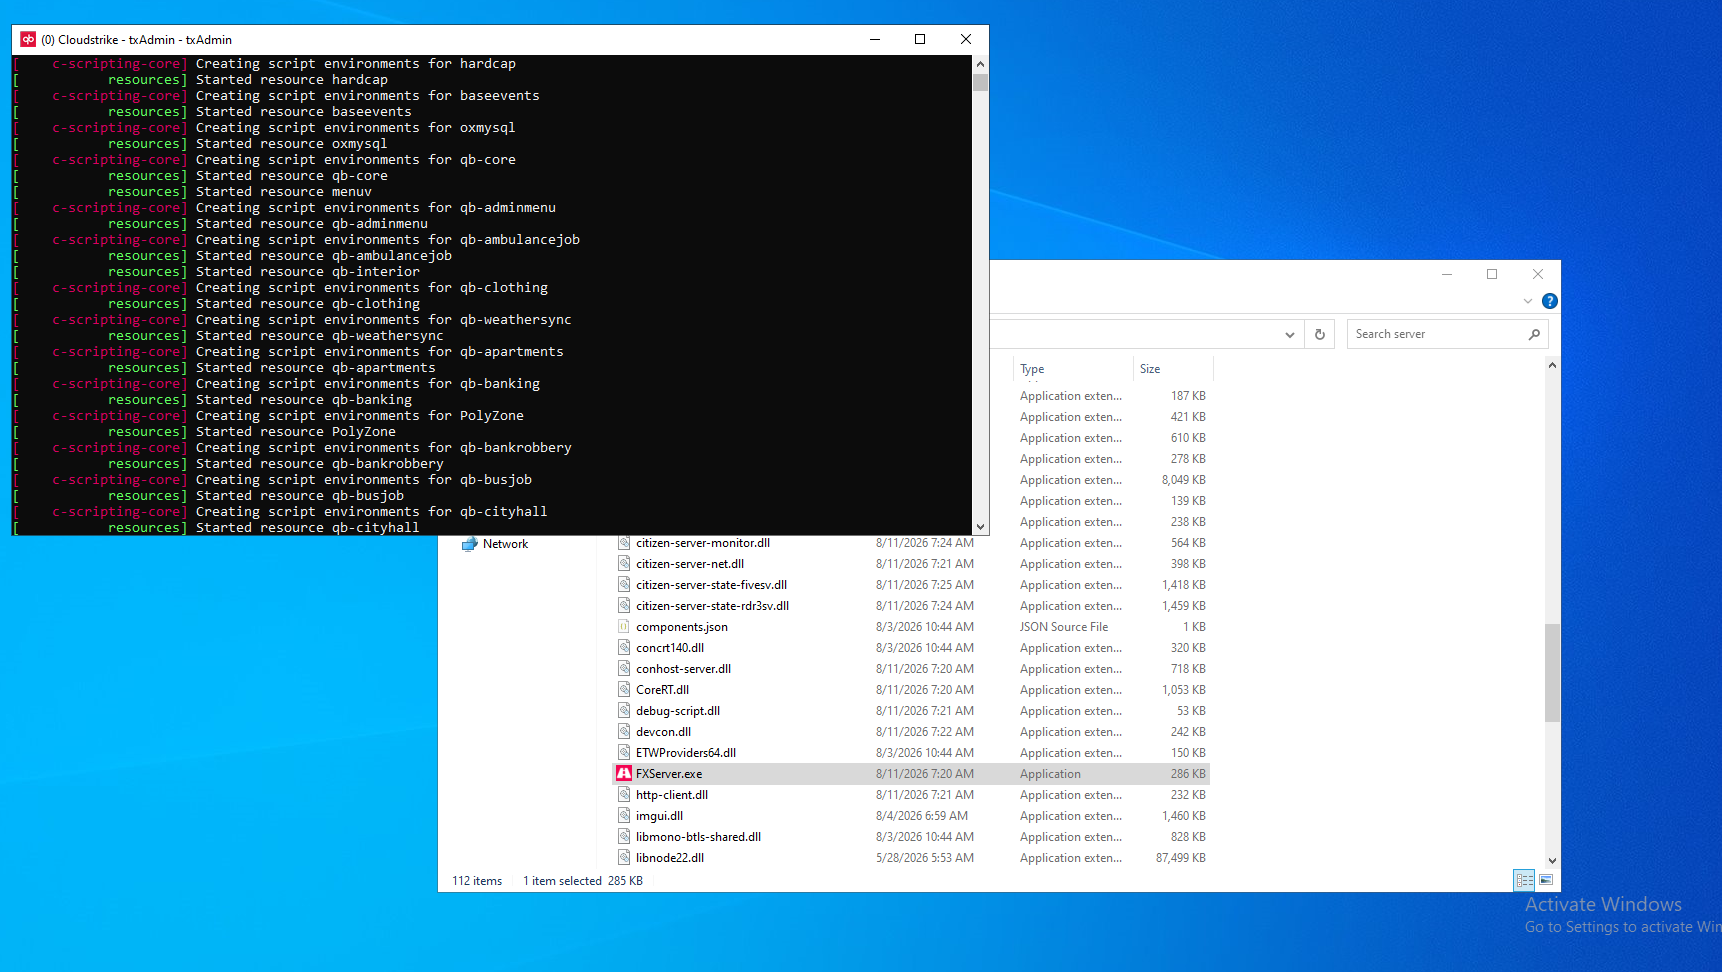Click the citizen-server-state-rdr3sv.dll file icon

click(x=624, y=606)
